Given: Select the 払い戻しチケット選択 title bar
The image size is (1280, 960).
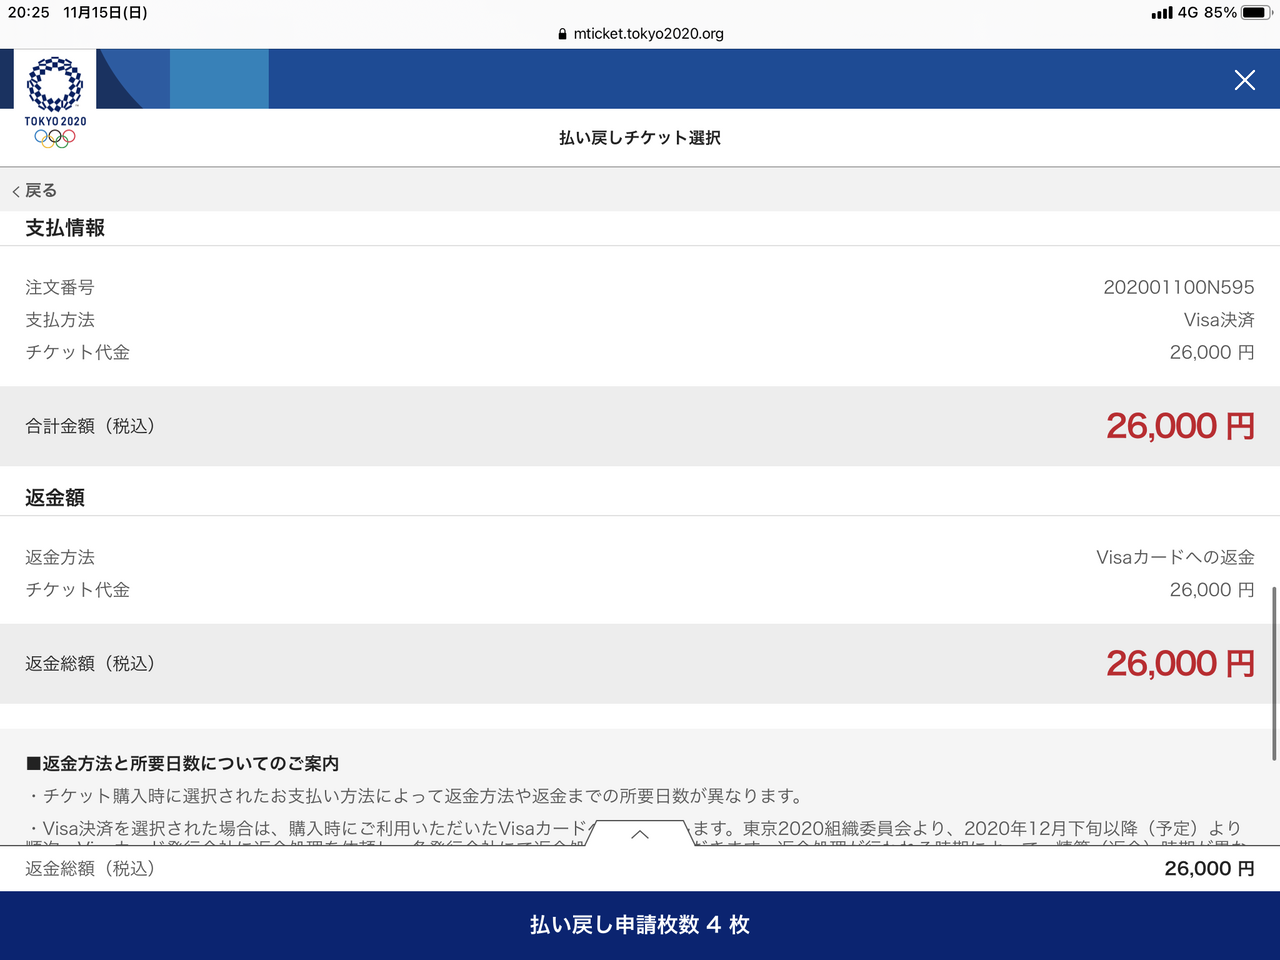Looking at the screenshot, I should (x=639, y=138).
